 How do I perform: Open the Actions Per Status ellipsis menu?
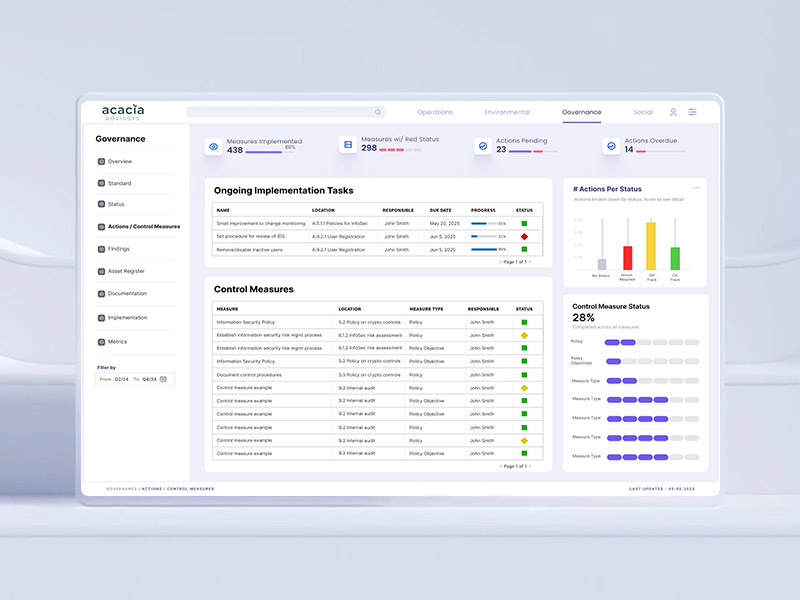697,188
